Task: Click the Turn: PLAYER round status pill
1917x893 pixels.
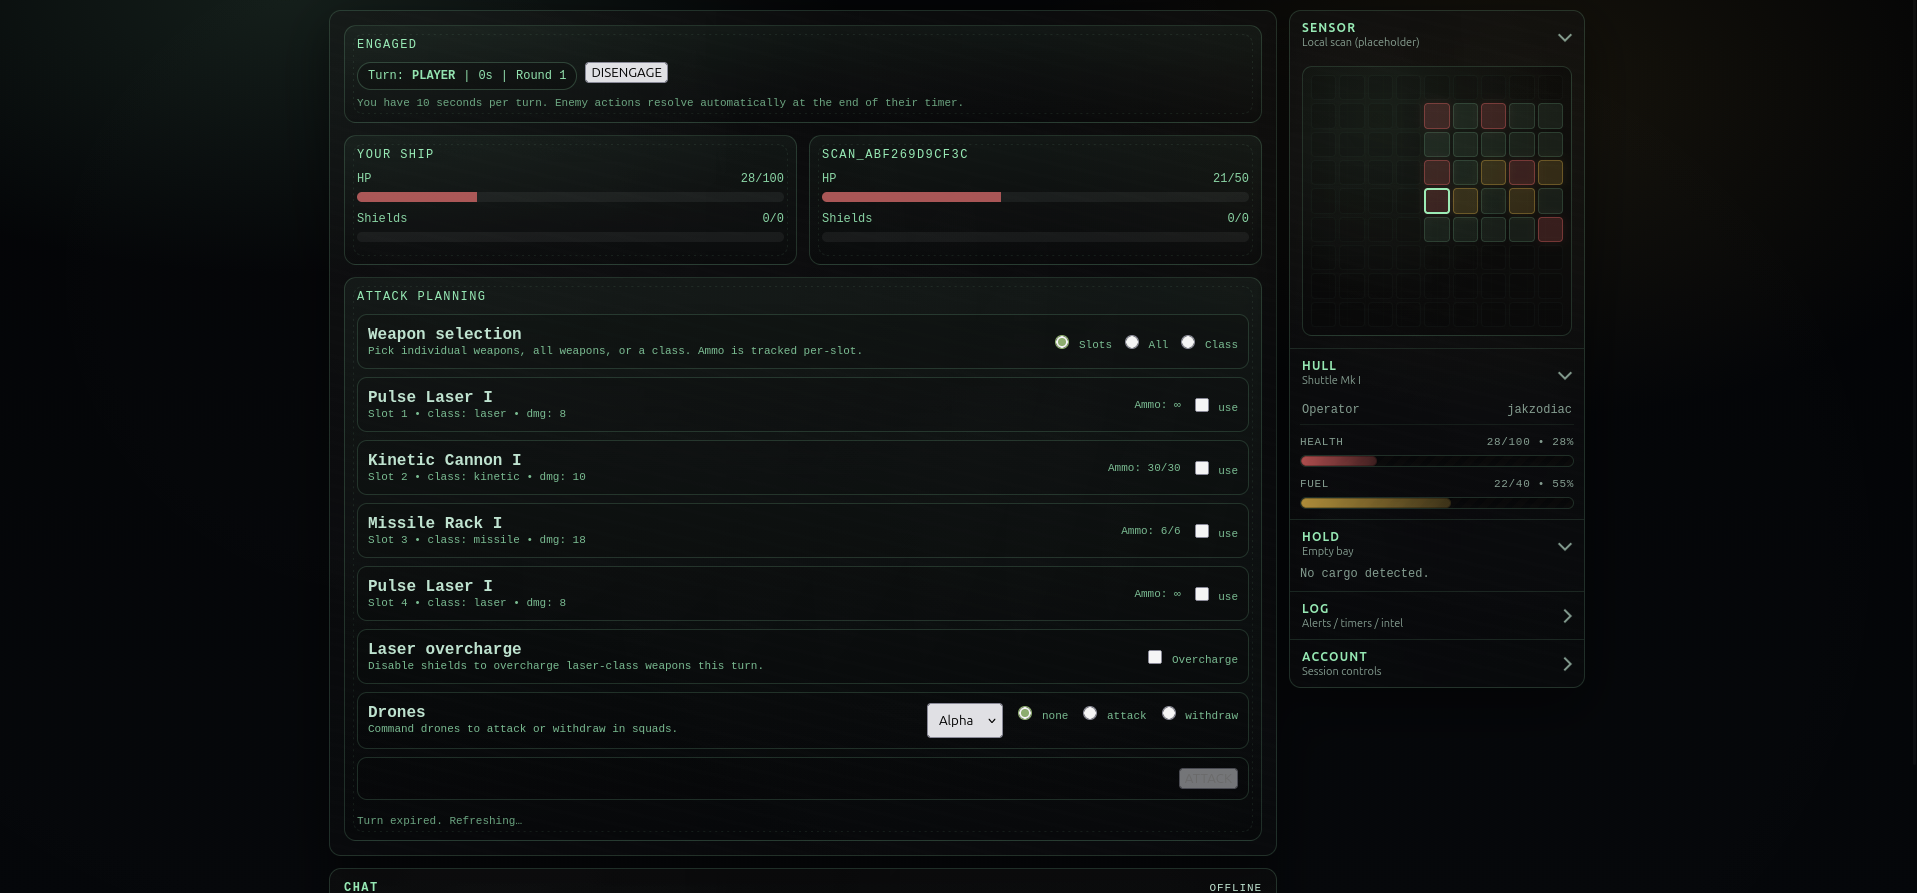Action: coord(467,75)
